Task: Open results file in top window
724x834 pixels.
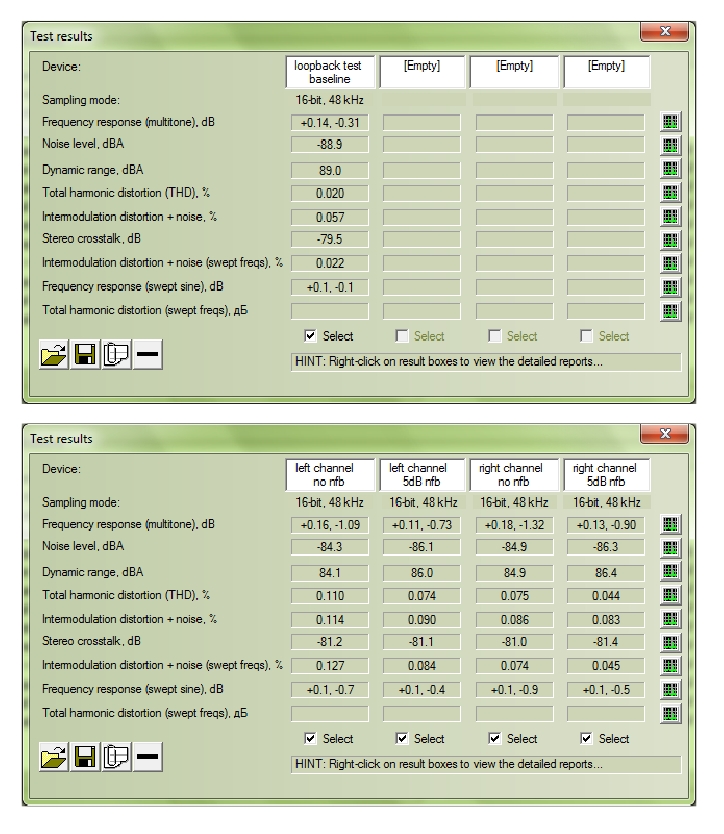Action: click(54, 354)
